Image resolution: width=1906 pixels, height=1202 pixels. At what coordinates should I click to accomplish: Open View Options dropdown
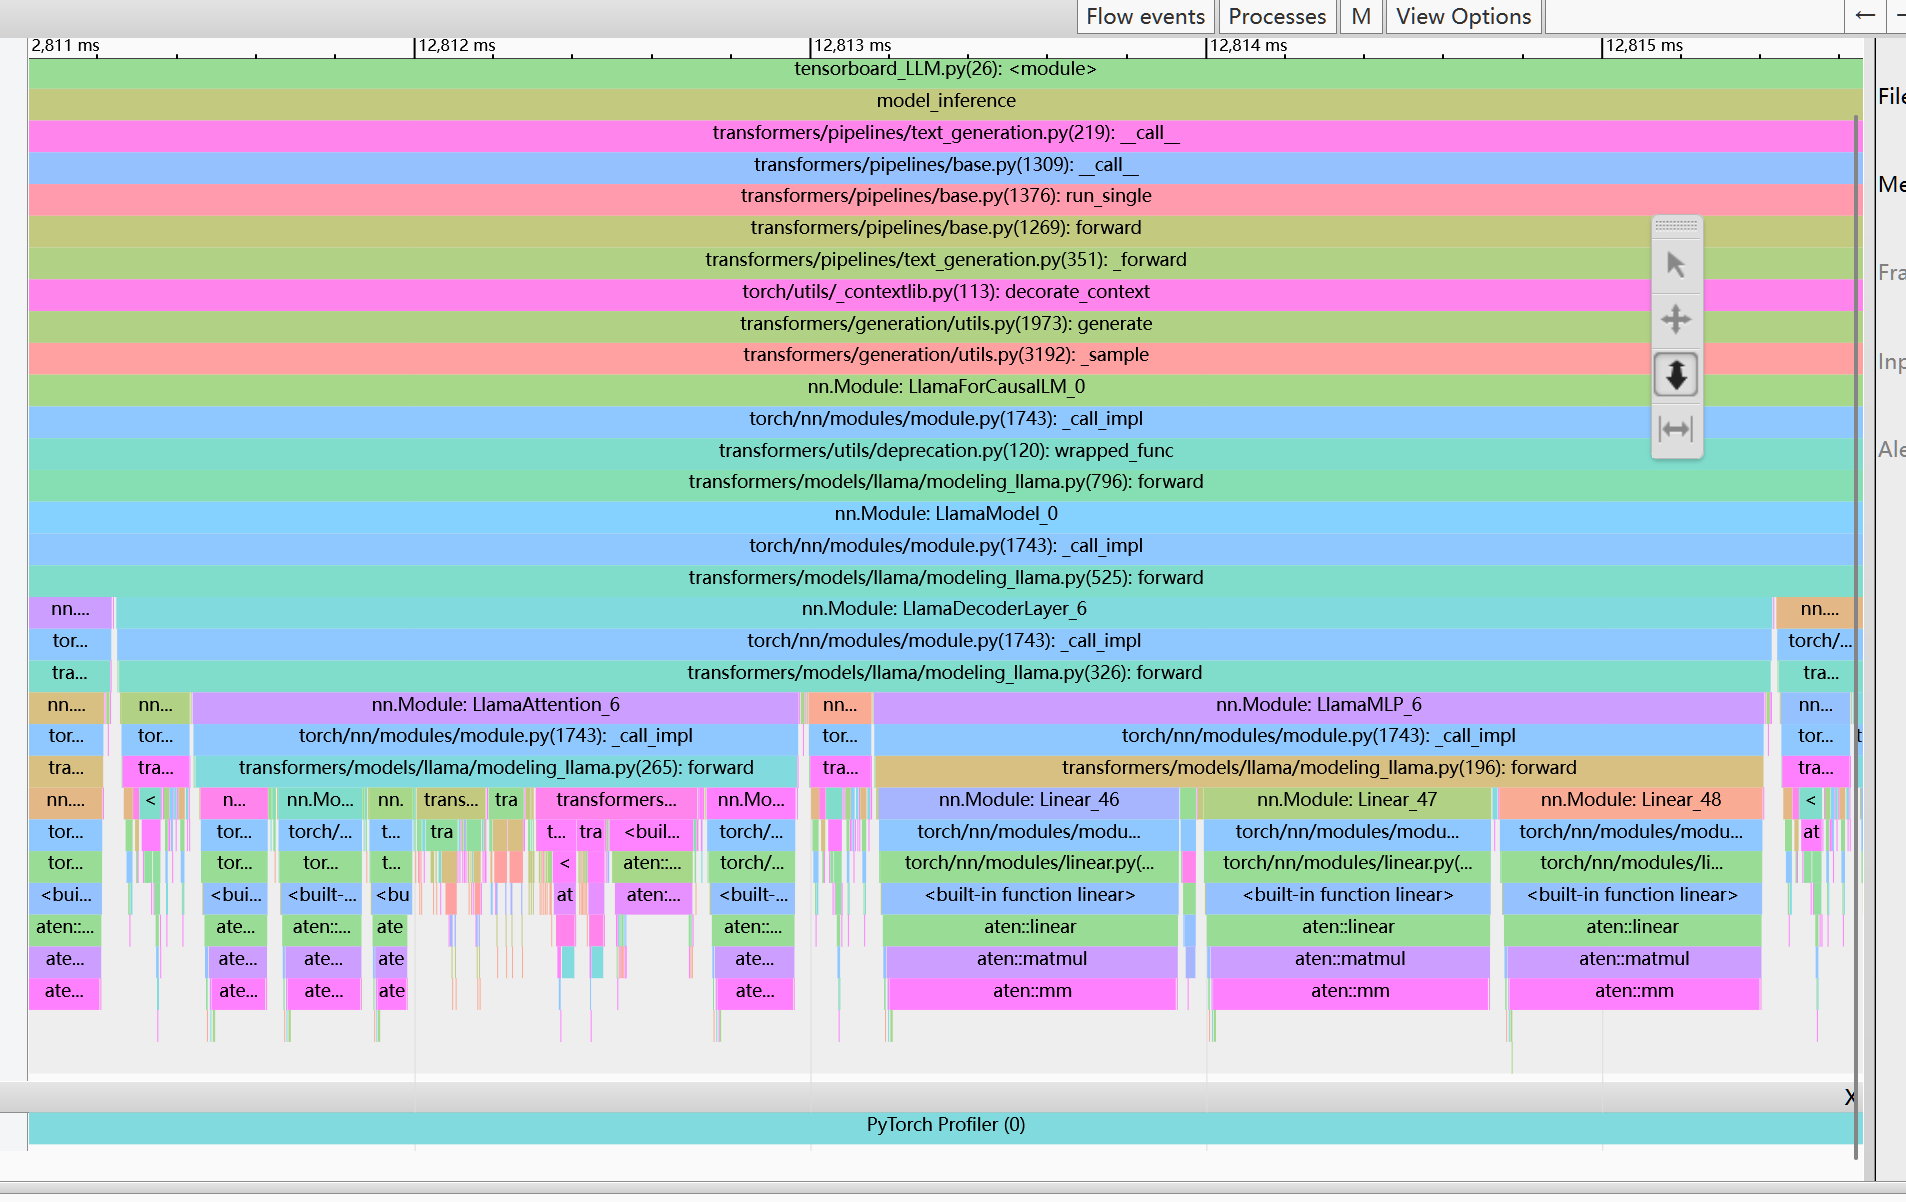tap(1463, 17)
